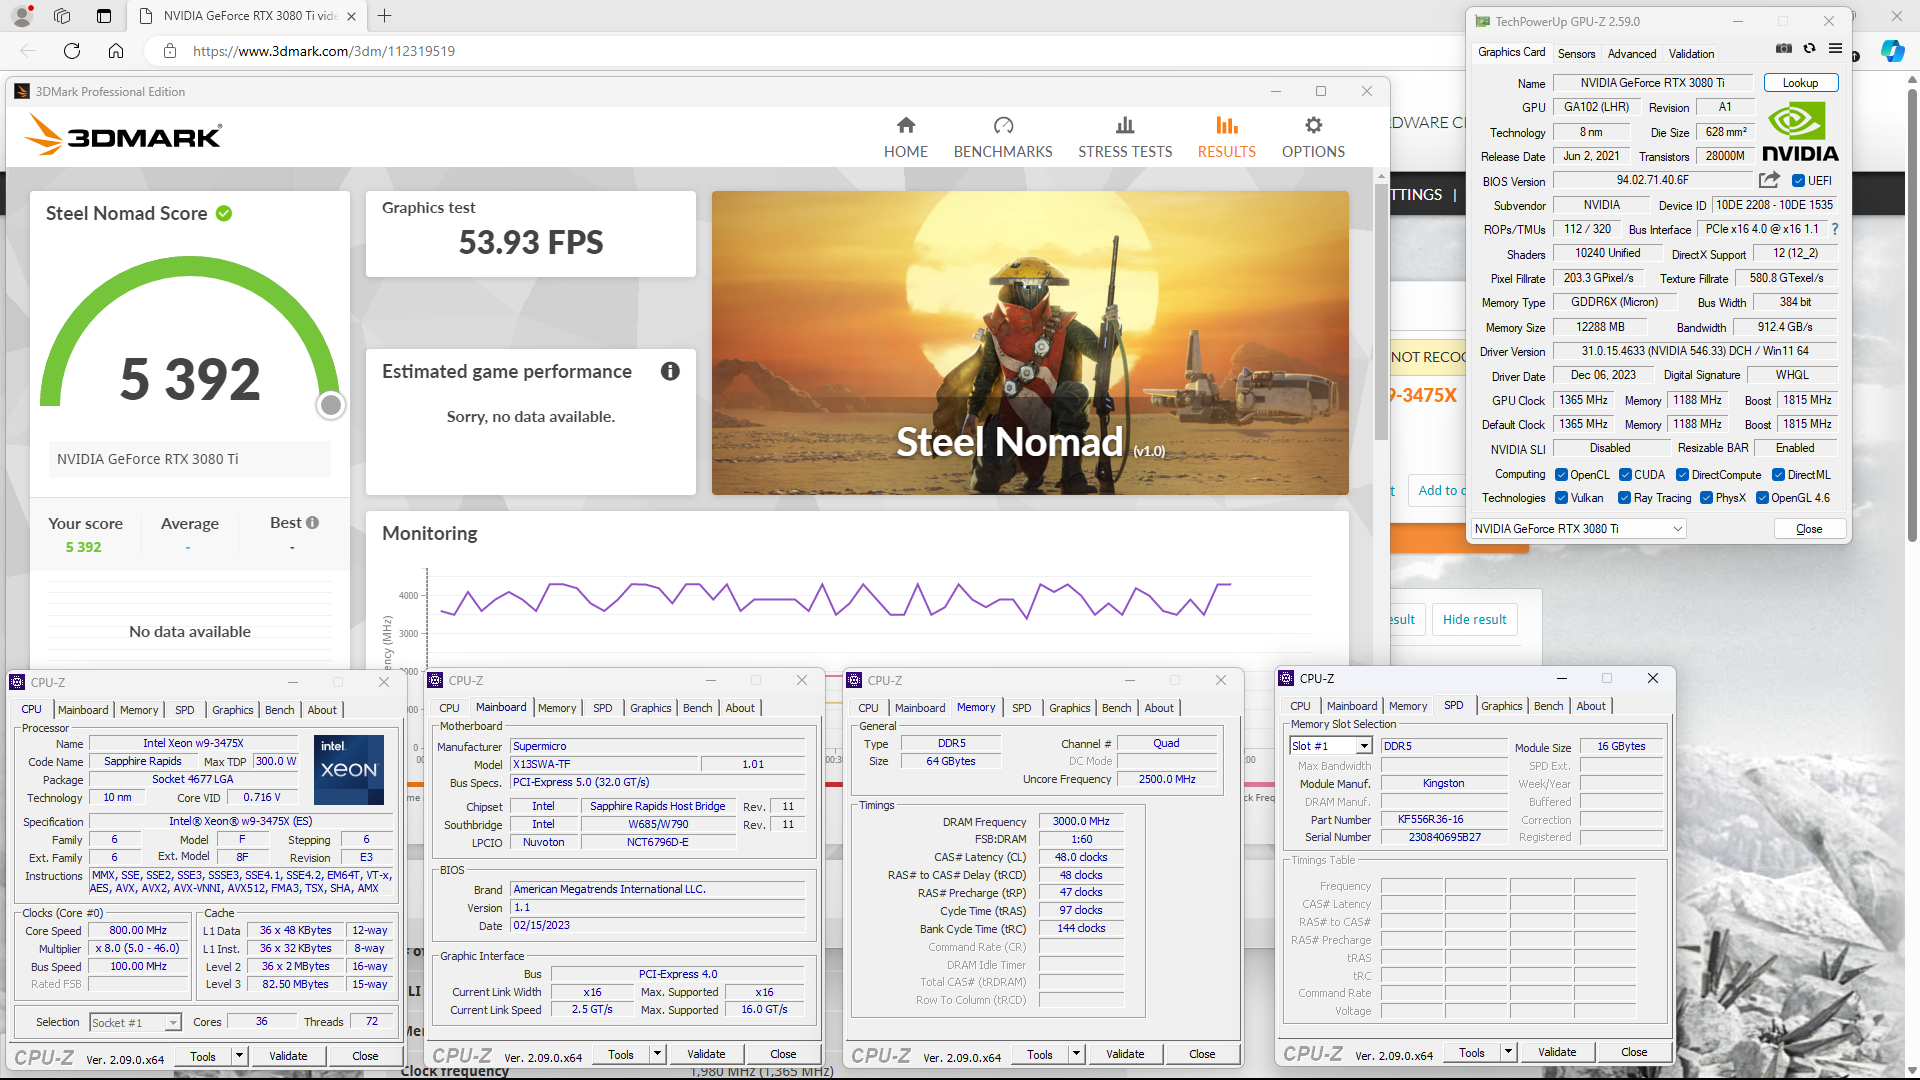This screenshot has height=1080, width=1920.
Task: Click Close button in CPU-Z SPD window
Action: click(x=1634, y=1052)
